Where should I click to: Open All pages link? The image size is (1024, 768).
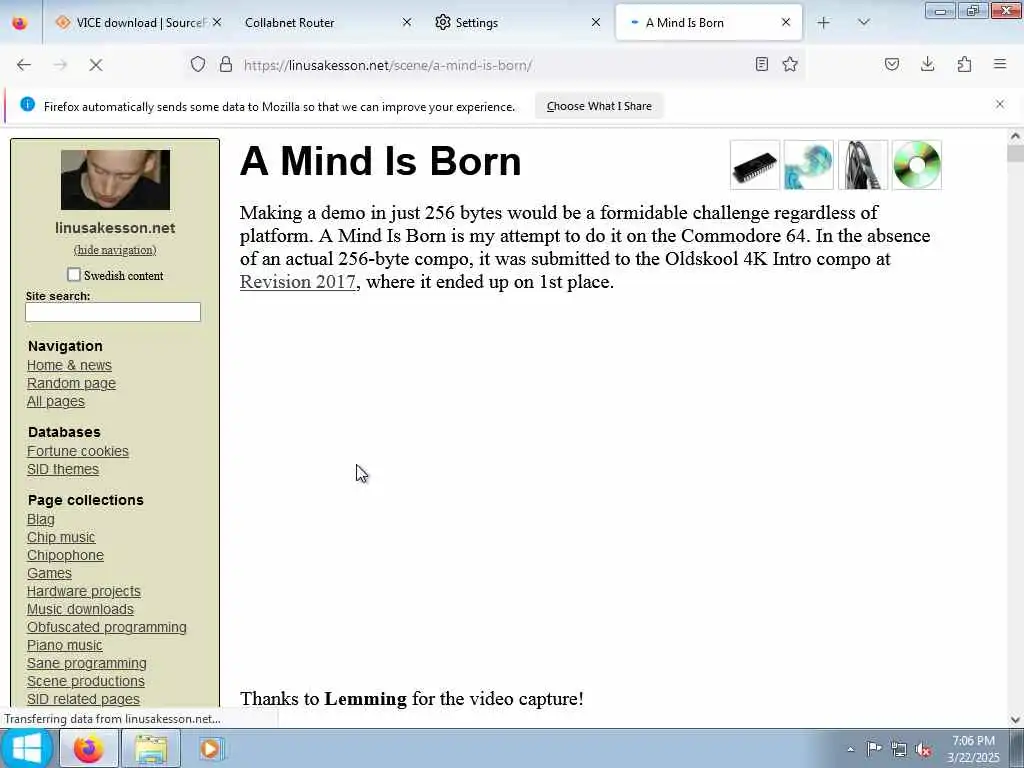click(x=56, y=402)
